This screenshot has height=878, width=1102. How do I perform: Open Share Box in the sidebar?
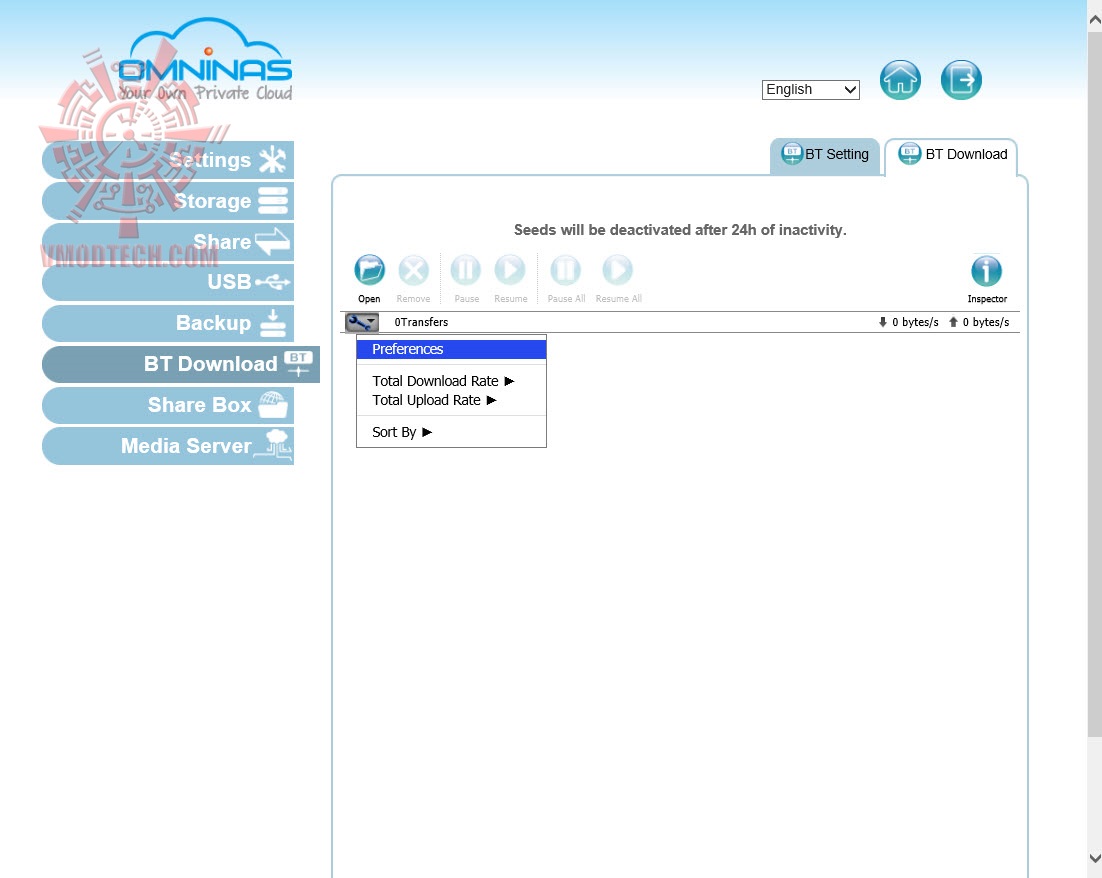pos(168,405)
